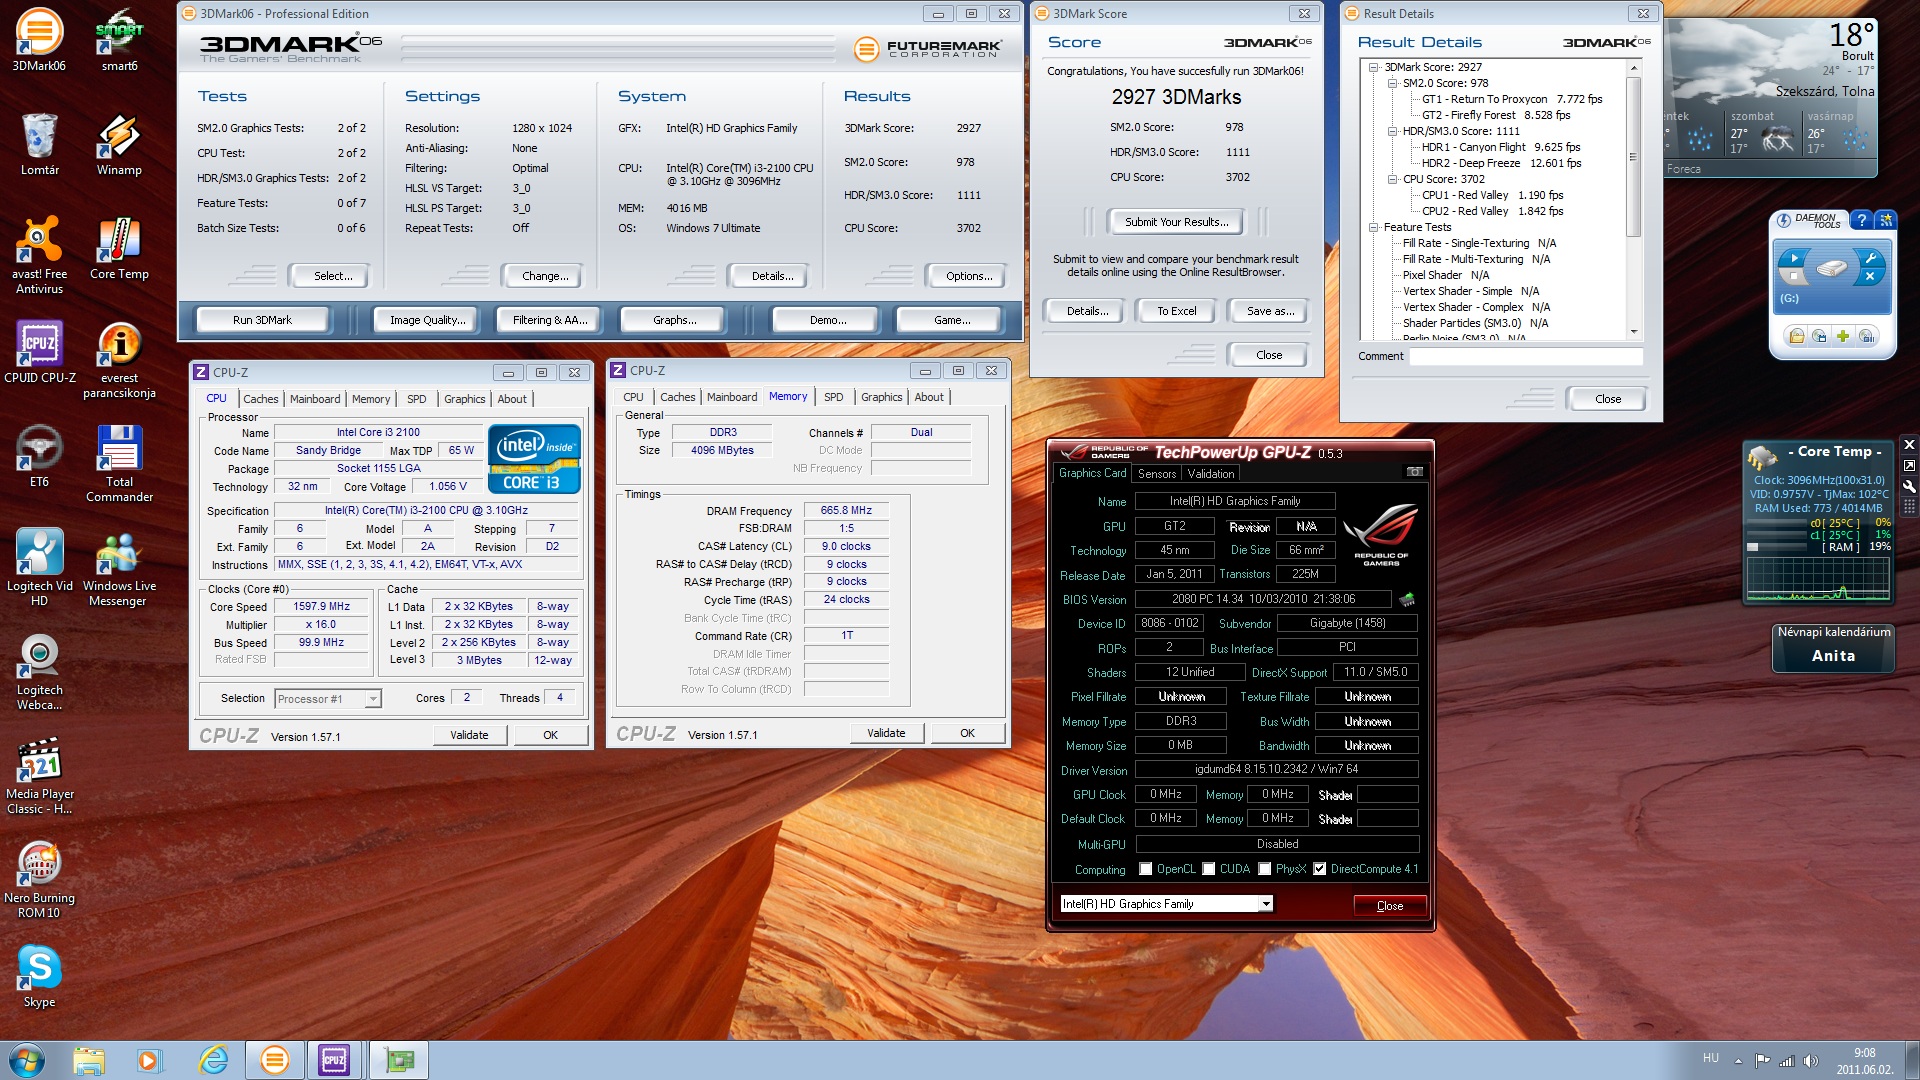Image resolution: width=1920 pixels, height=1080 pixels.
Task: Switch to Sensors tab in GPU-Z
Action: (x=1157, y=474)
